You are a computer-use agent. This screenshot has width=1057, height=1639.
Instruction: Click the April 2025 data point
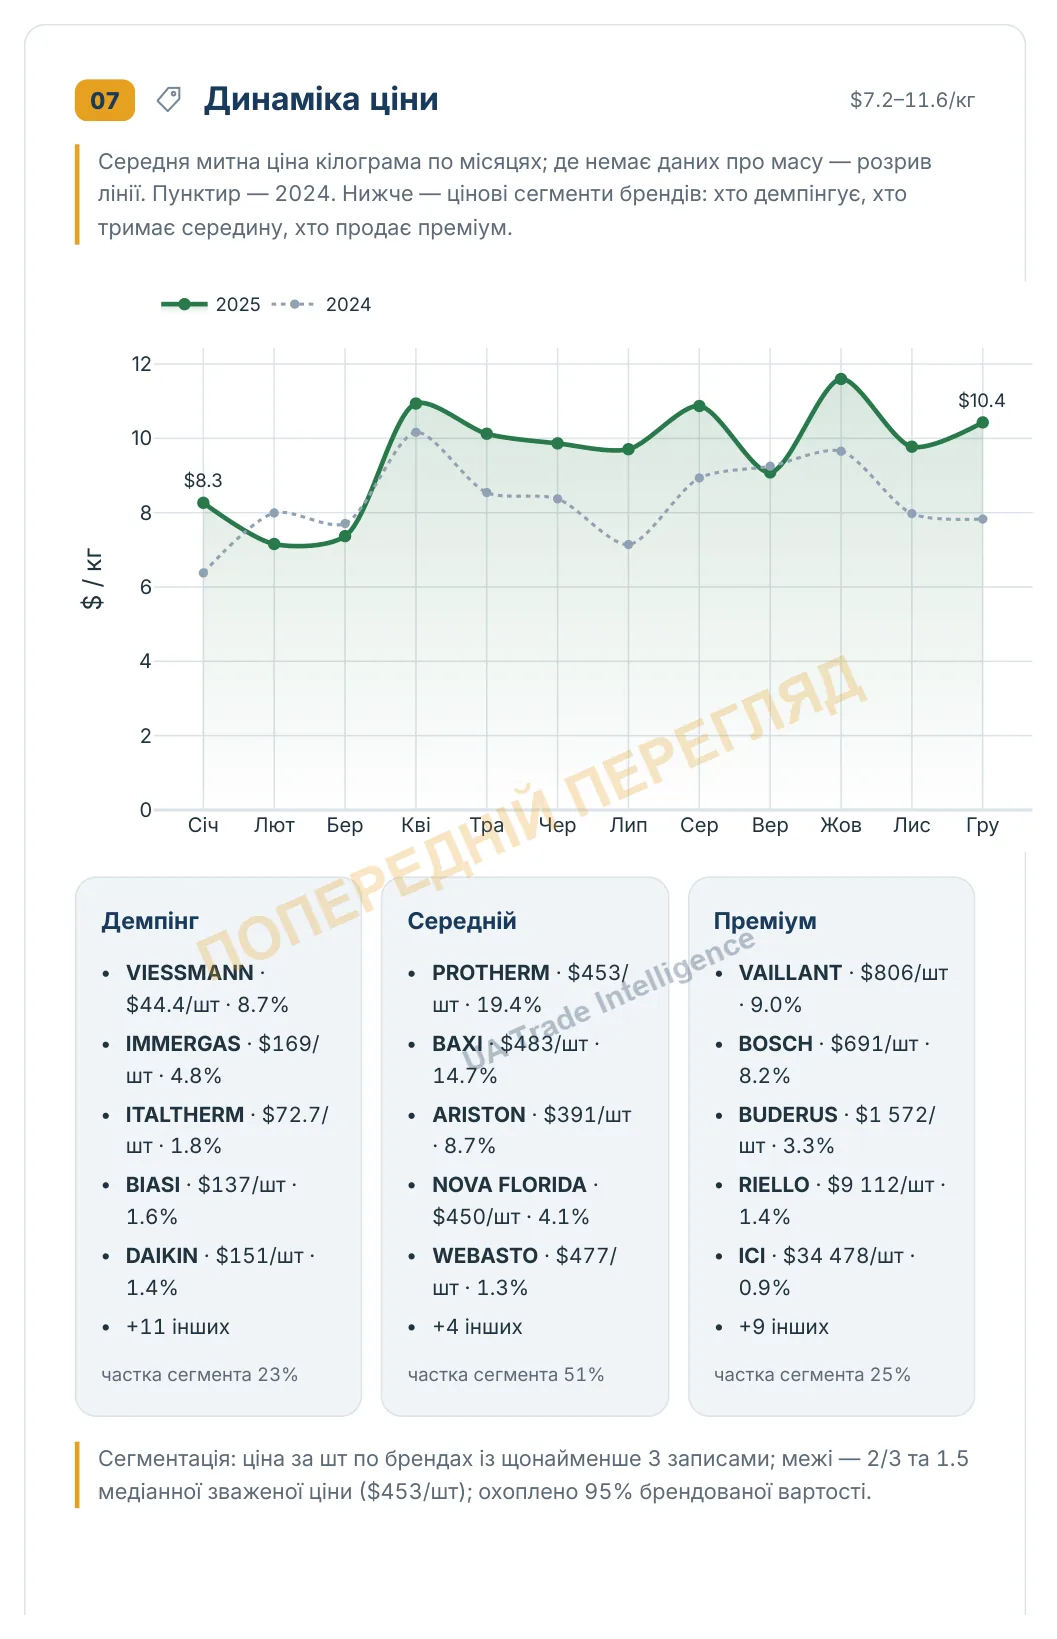coord(416,403)
